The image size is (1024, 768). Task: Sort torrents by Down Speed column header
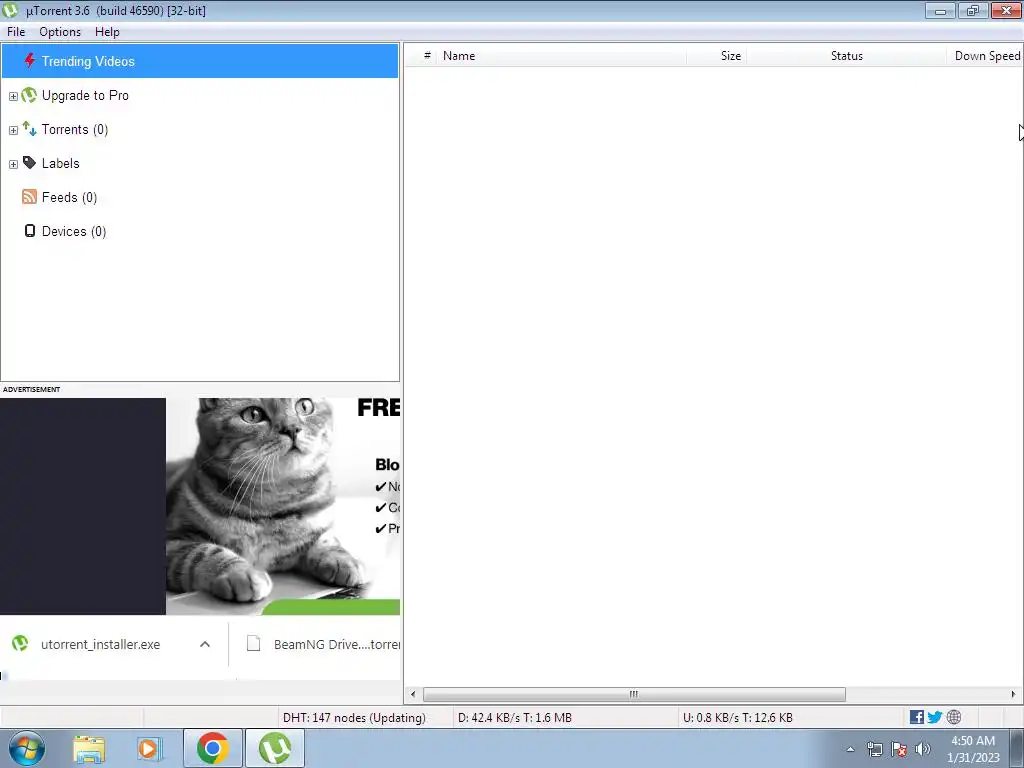[985, 56]
